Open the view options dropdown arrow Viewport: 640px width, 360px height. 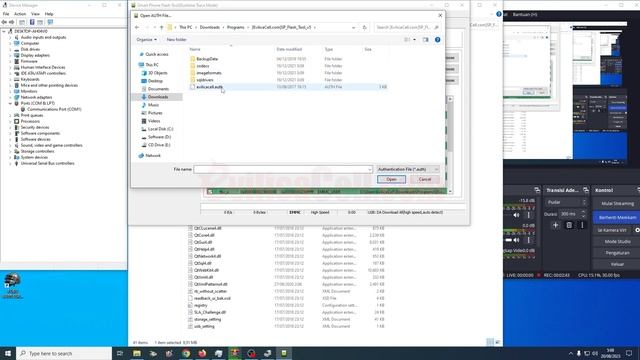pyautogui.click(x=414, y=40)
